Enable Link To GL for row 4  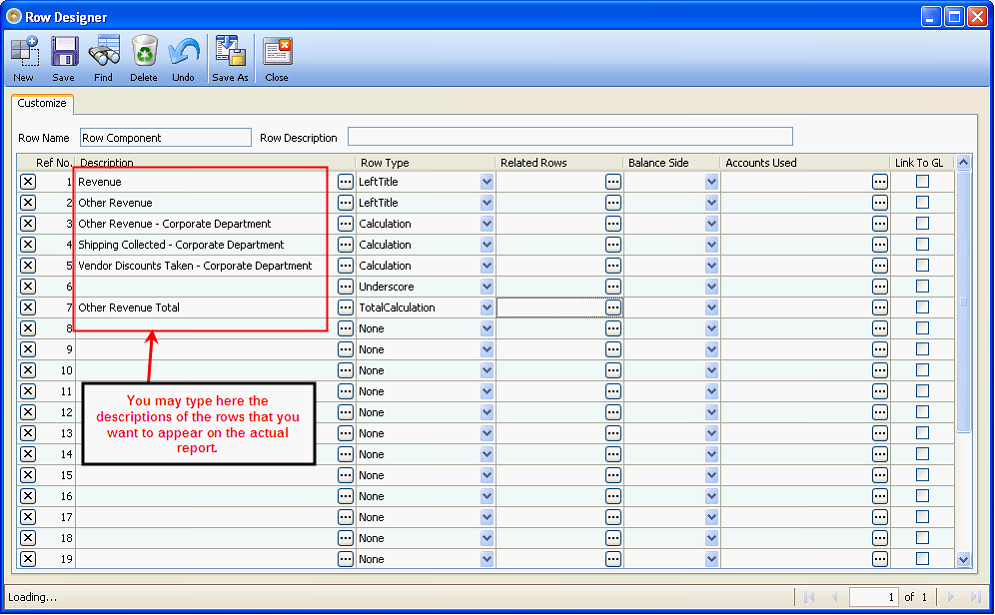point(923,244)
